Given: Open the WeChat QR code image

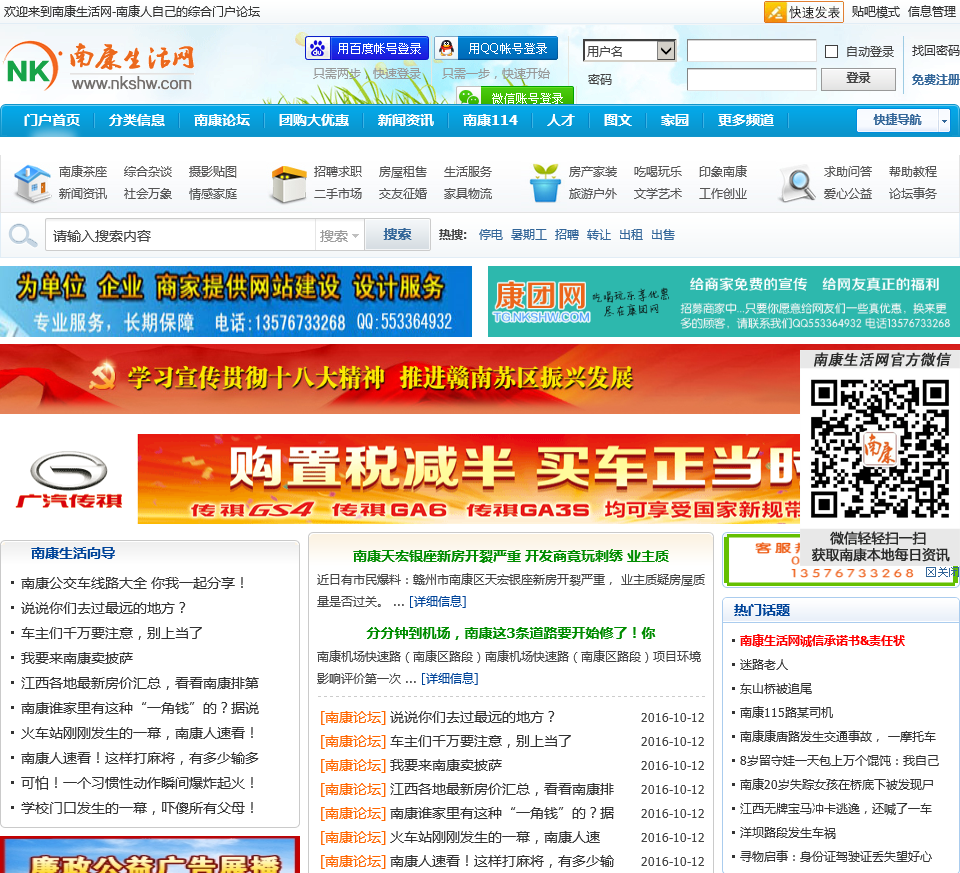Looking at the screenshot, I should [880, 449].
